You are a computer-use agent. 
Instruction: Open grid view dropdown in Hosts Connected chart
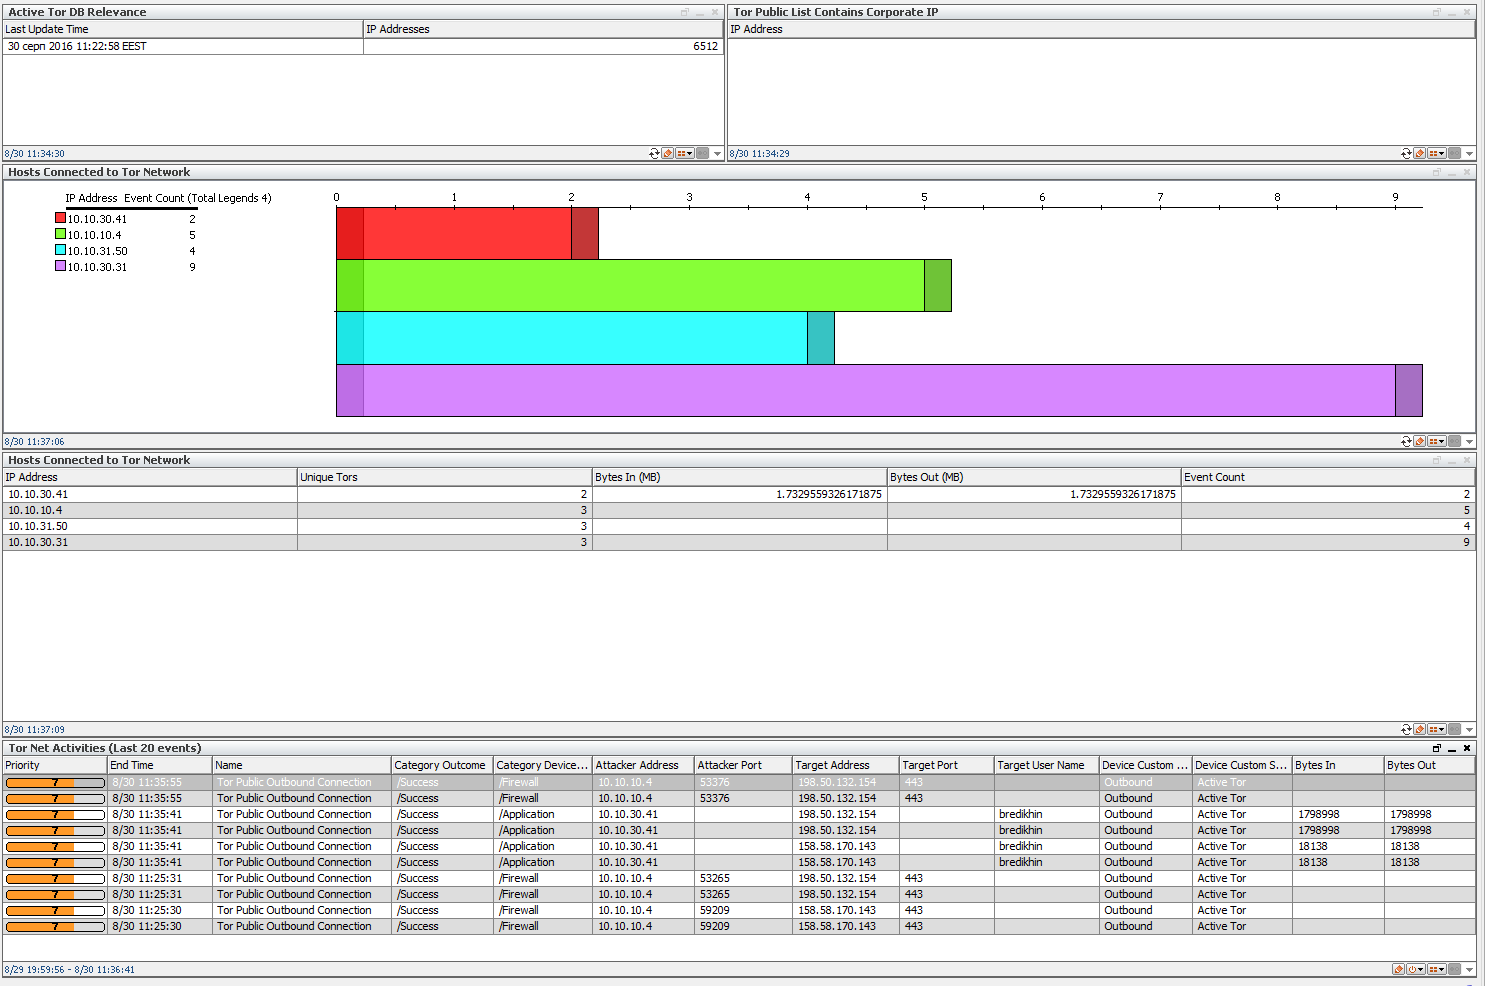tap(1437, 442)
